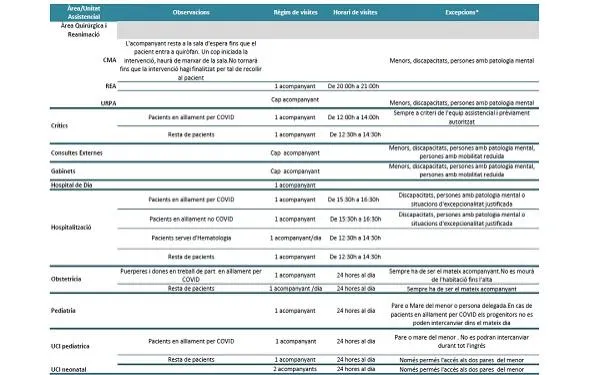Screen dimensions: 600x375
Task: Click 'Pacients en aïllament per COVID' under UCI pediàtrica
Action: pyautogui.click(x=191, y=341)
